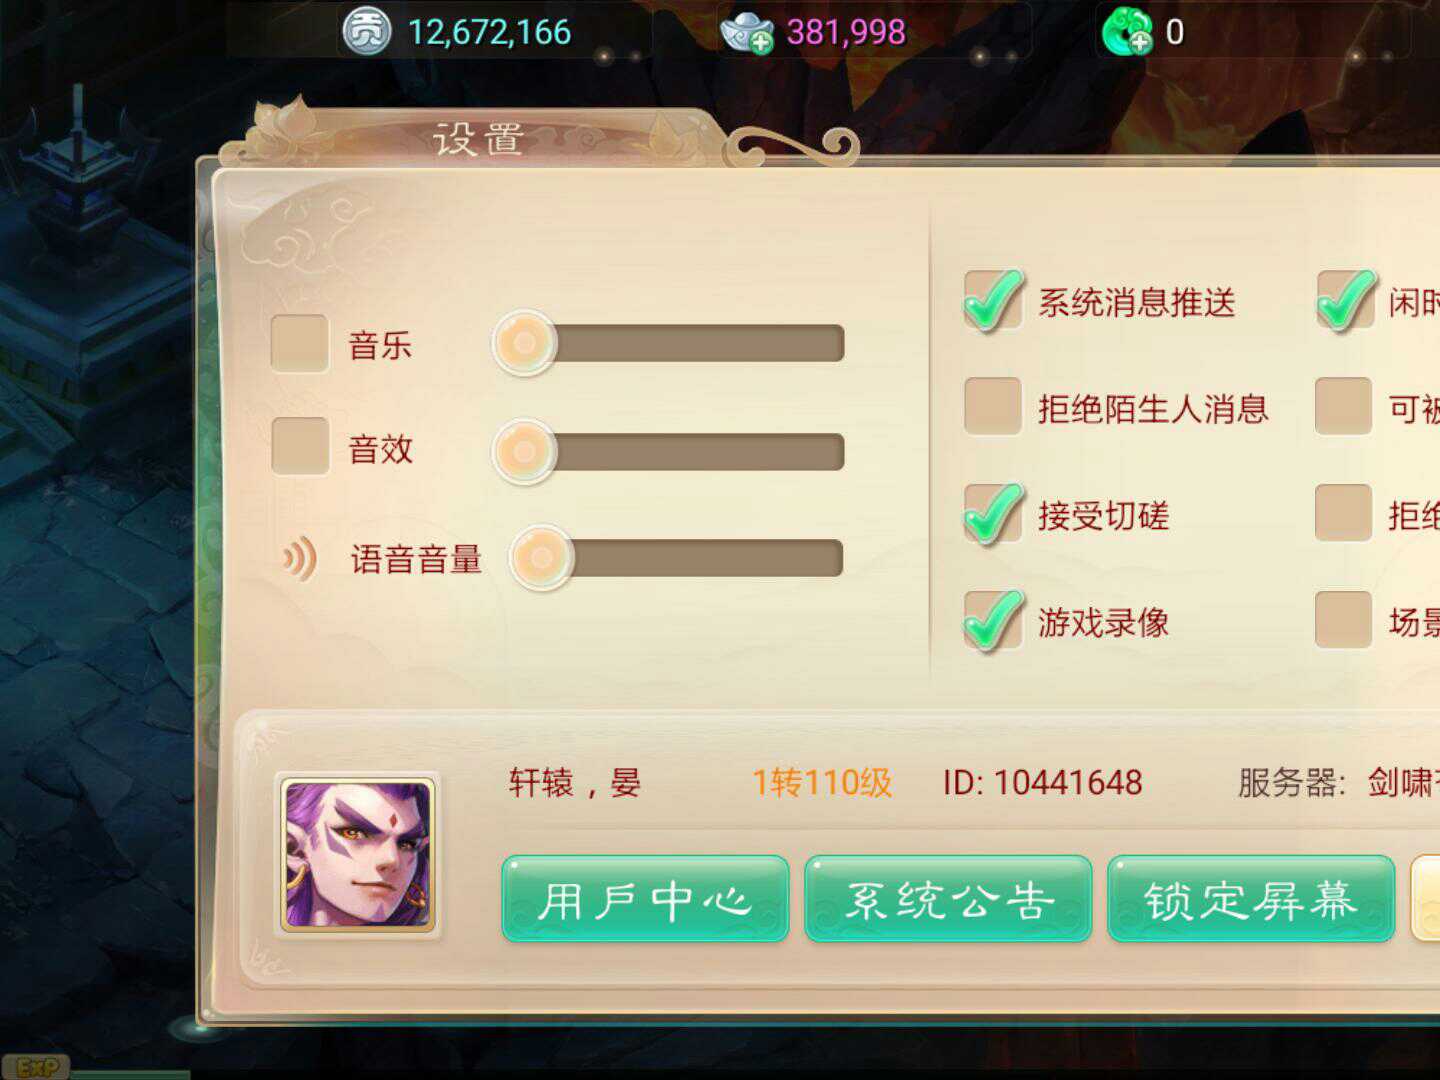This screenshot has height=1080, width=1440.
Task: Enable the 音效 sound effects checkbox
Action: coord(300,446)
